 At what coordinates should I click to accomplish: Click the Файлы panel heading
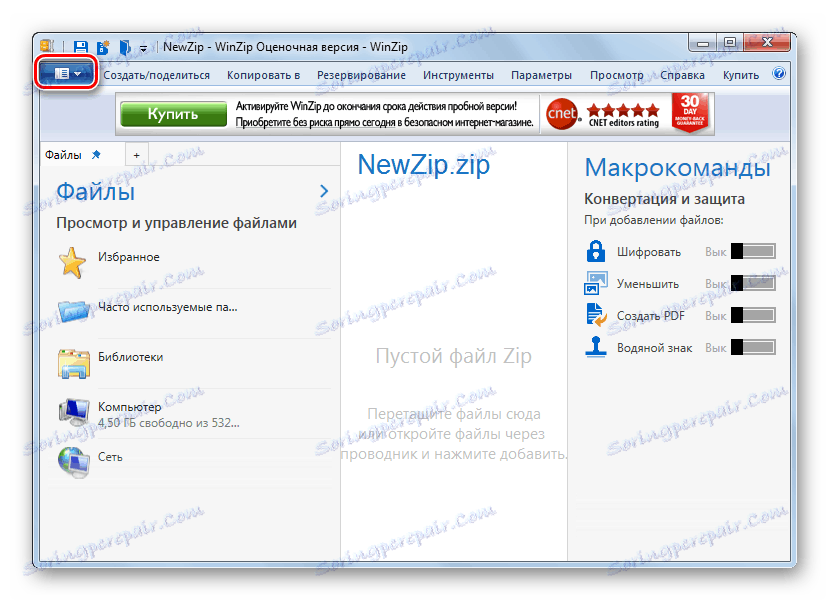click(x=95, y=191)
